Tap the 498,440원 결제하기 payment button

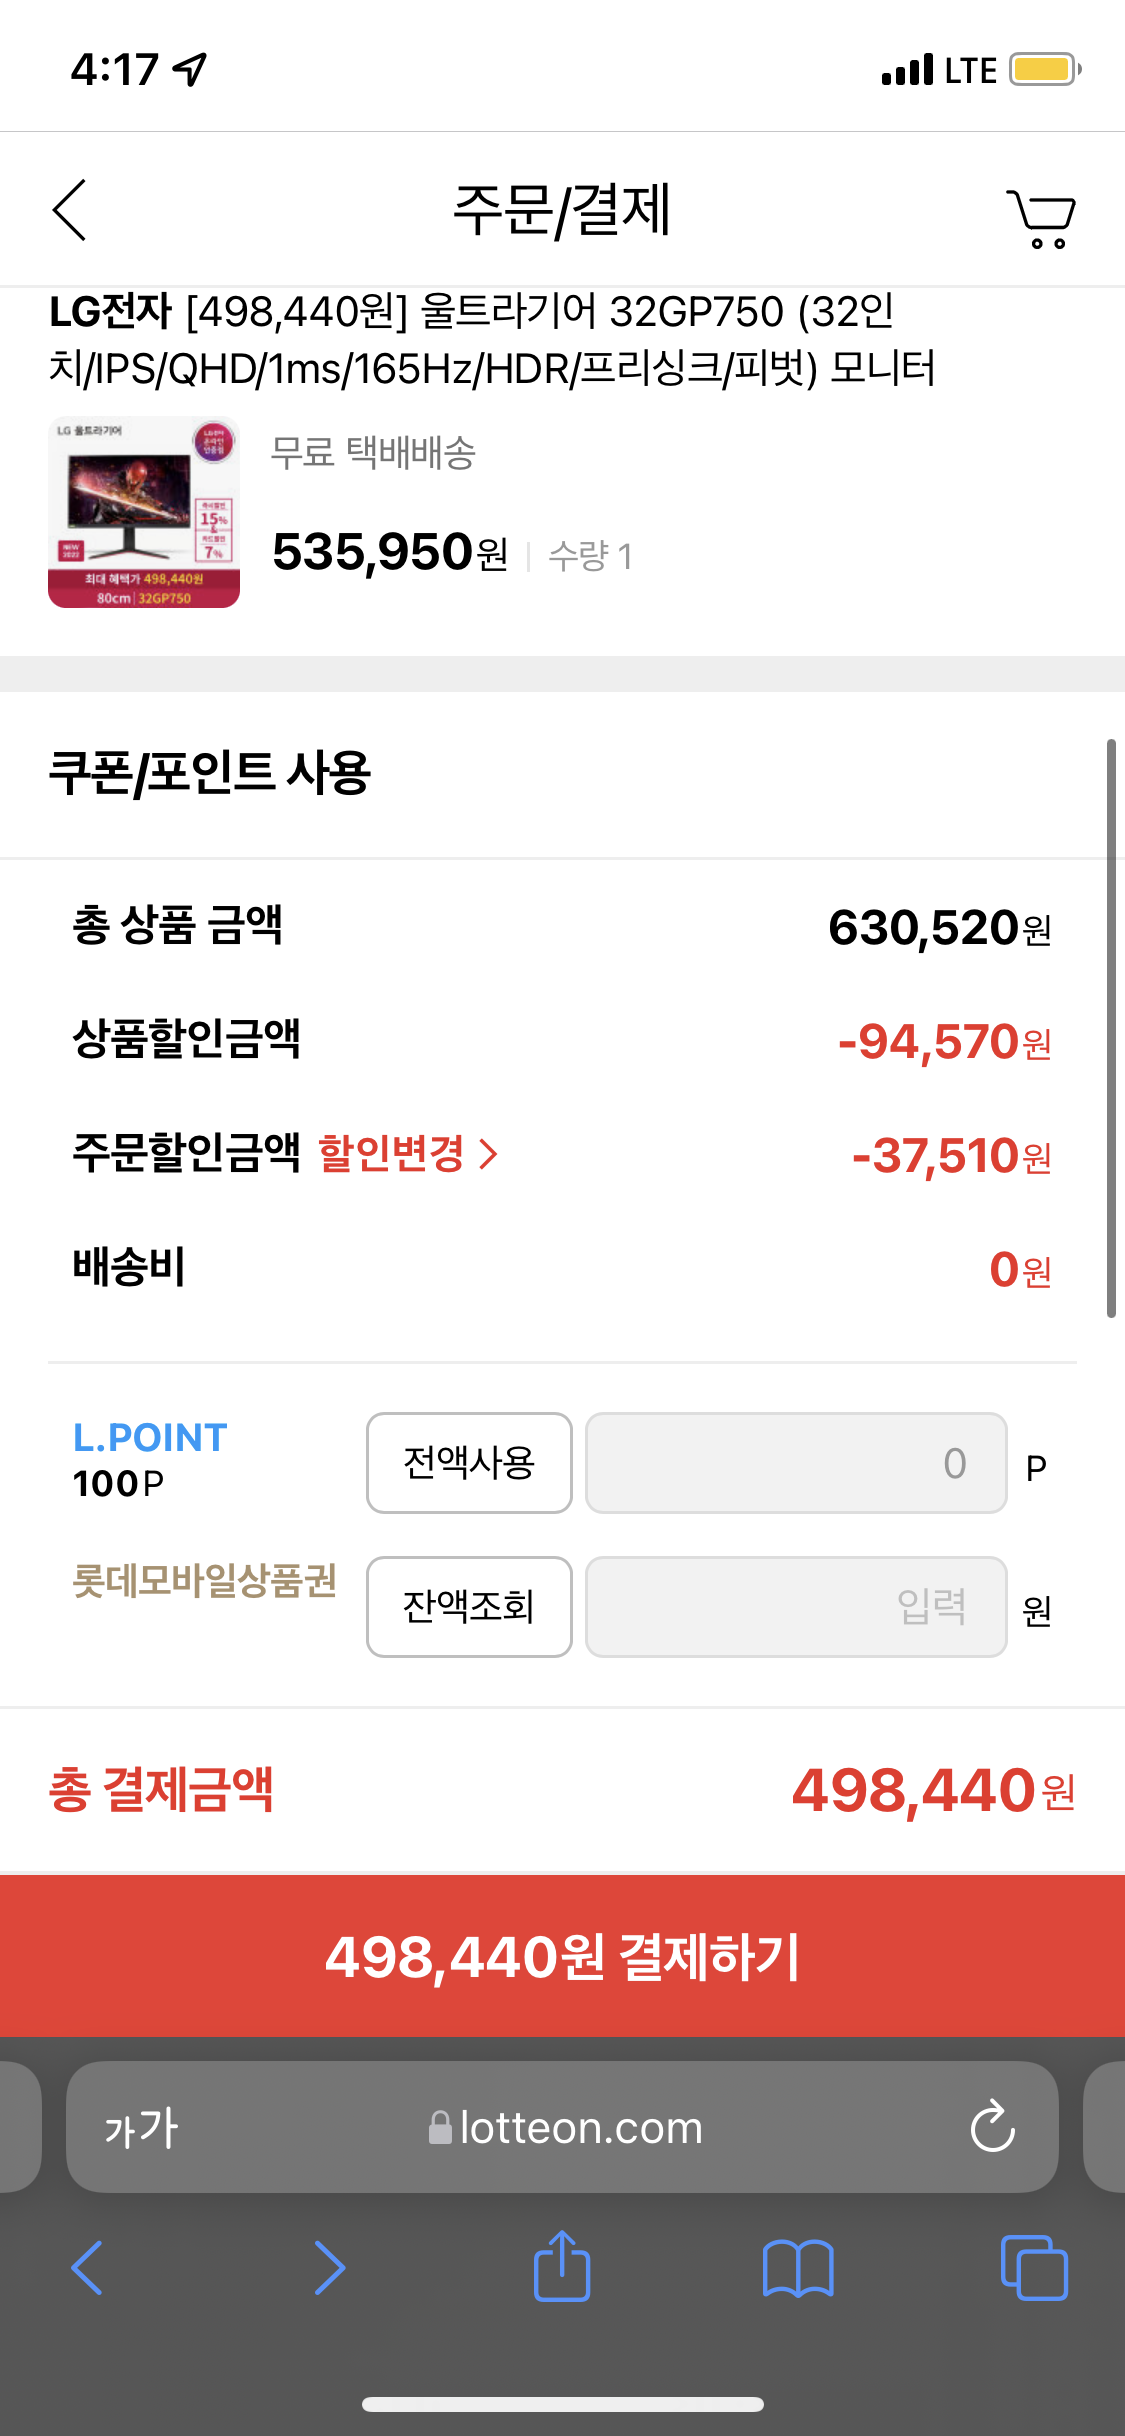[x=562, y=1956]
